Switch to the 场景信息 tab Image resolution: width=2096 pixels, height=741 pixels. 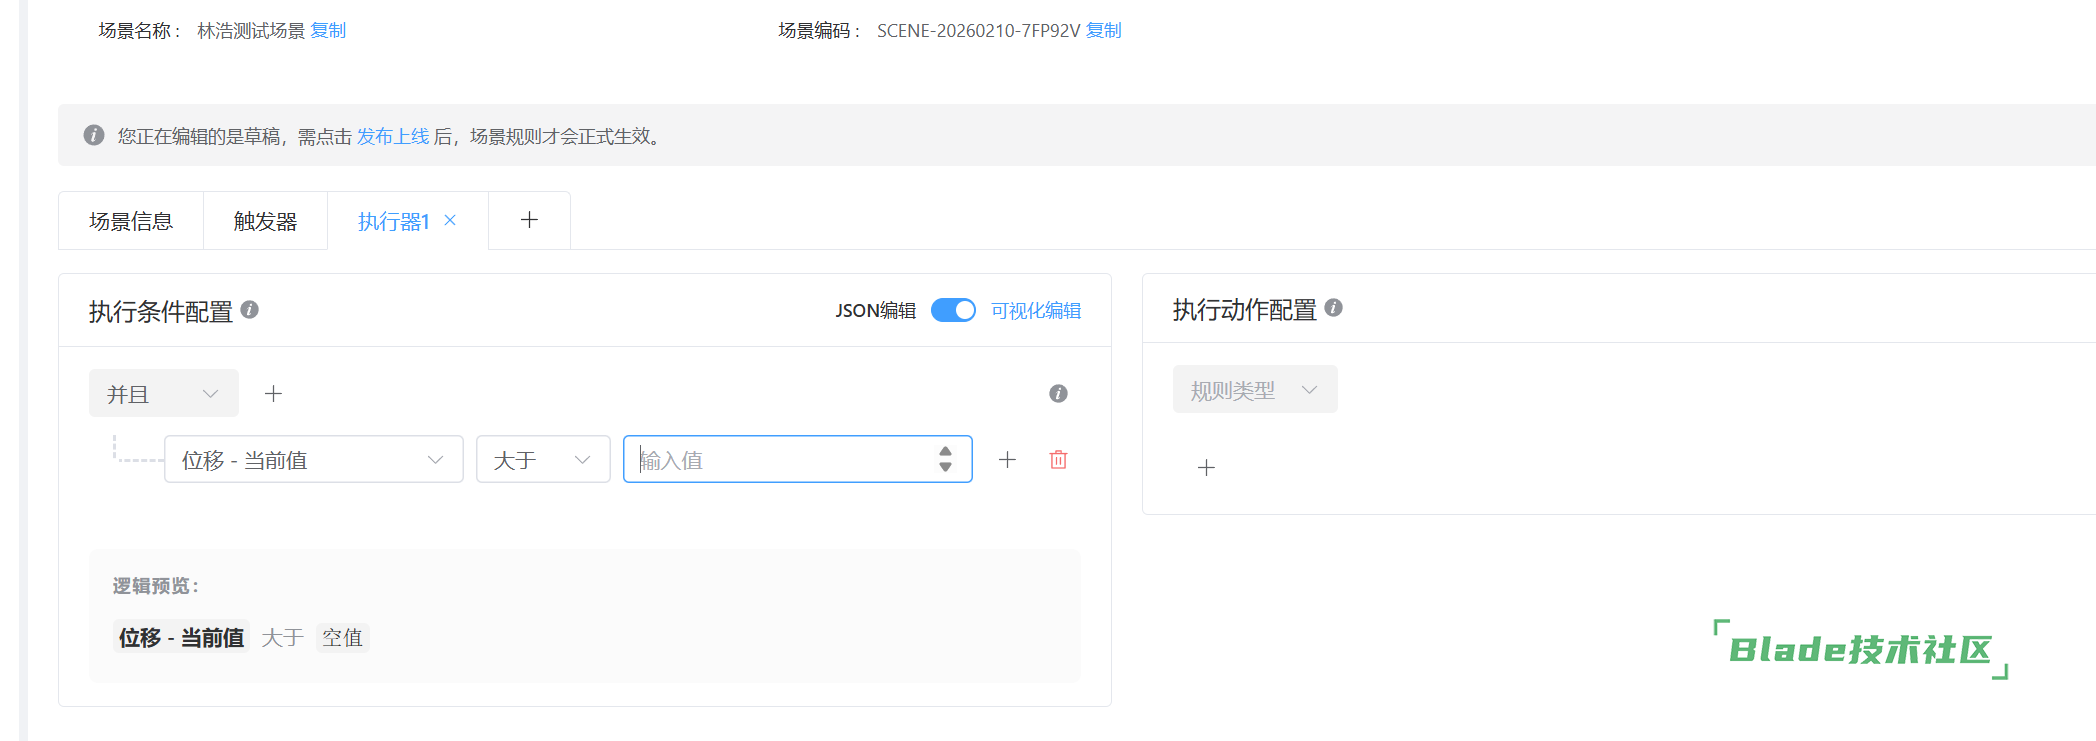point(131,221)
